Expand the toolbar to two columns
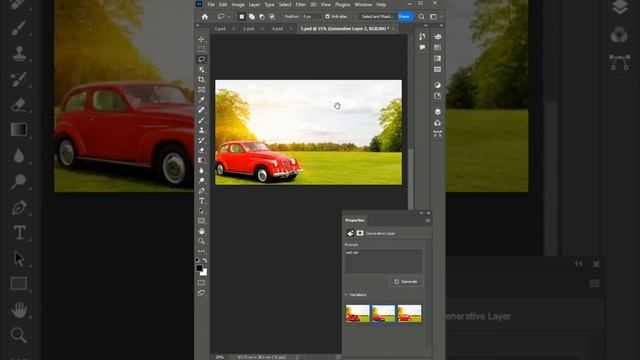640x360 pixels. [198, 26]
